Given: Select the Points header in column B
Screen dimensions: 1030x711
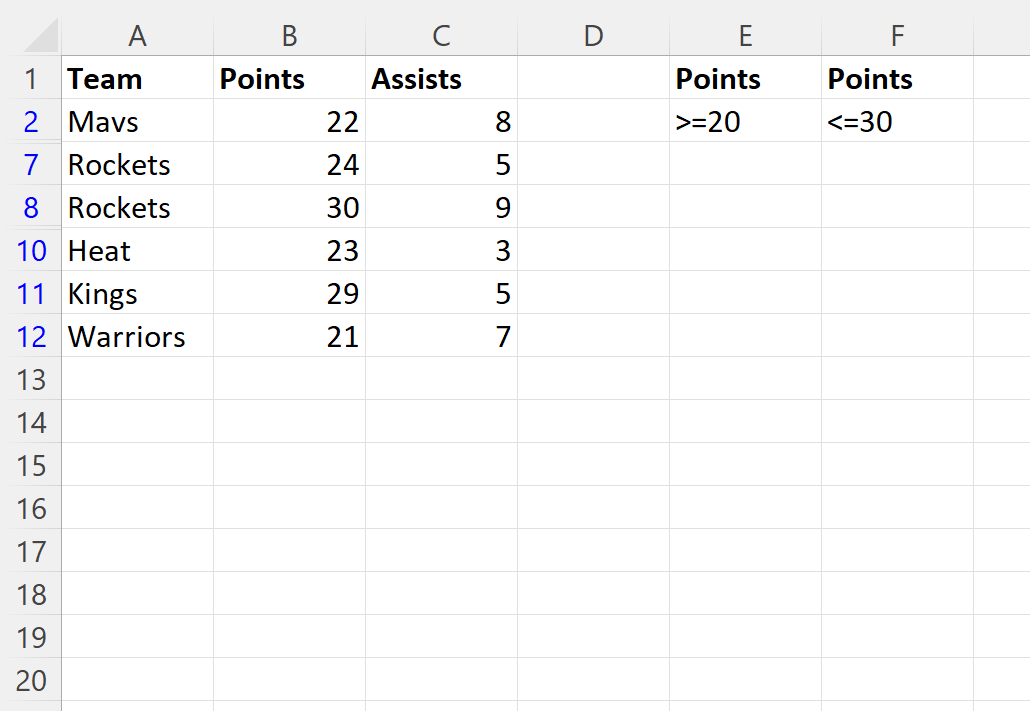Looking at the screenshot, I should pos(289,79).
